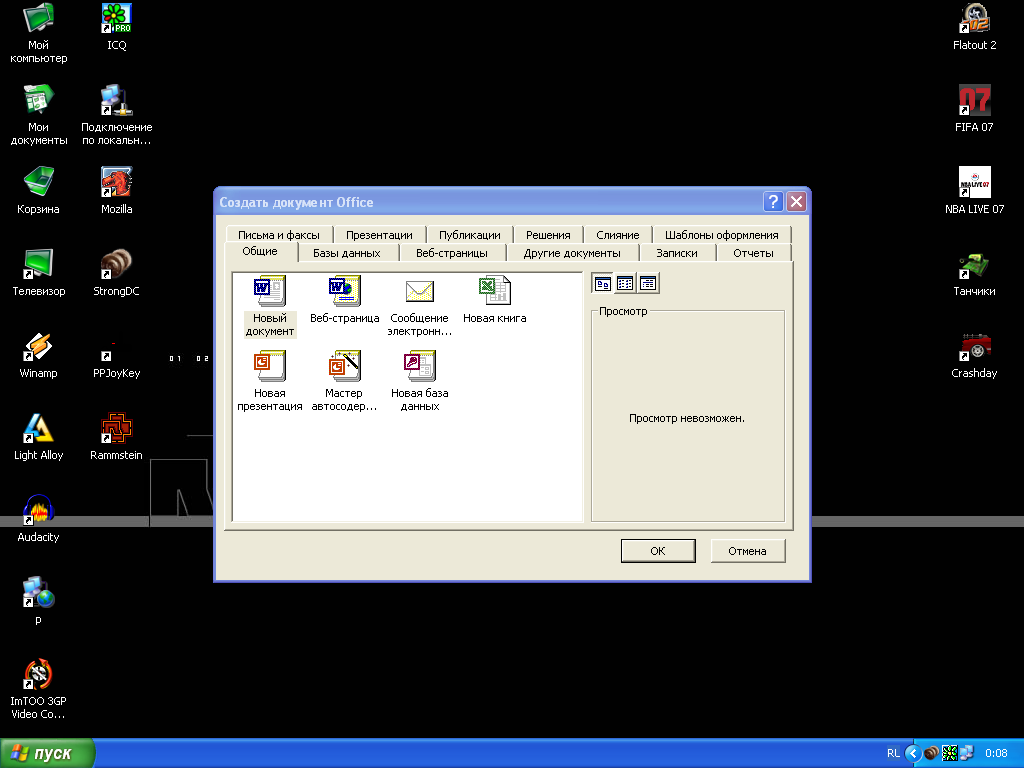Select Rammstein desktop shortcut
This screenshot has height=768, width=1024.
tap(117, 437)
